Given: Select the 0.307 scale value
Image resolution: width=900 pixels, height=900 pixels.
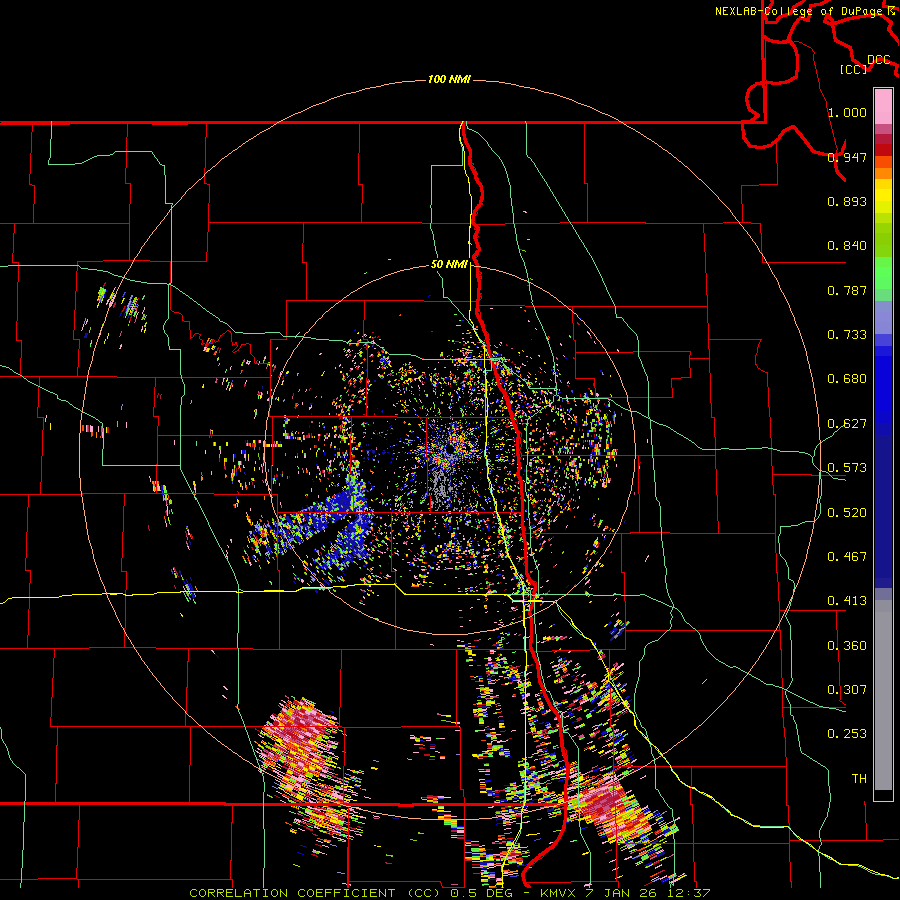Looking at the screenshot, I should coord(847,689).
